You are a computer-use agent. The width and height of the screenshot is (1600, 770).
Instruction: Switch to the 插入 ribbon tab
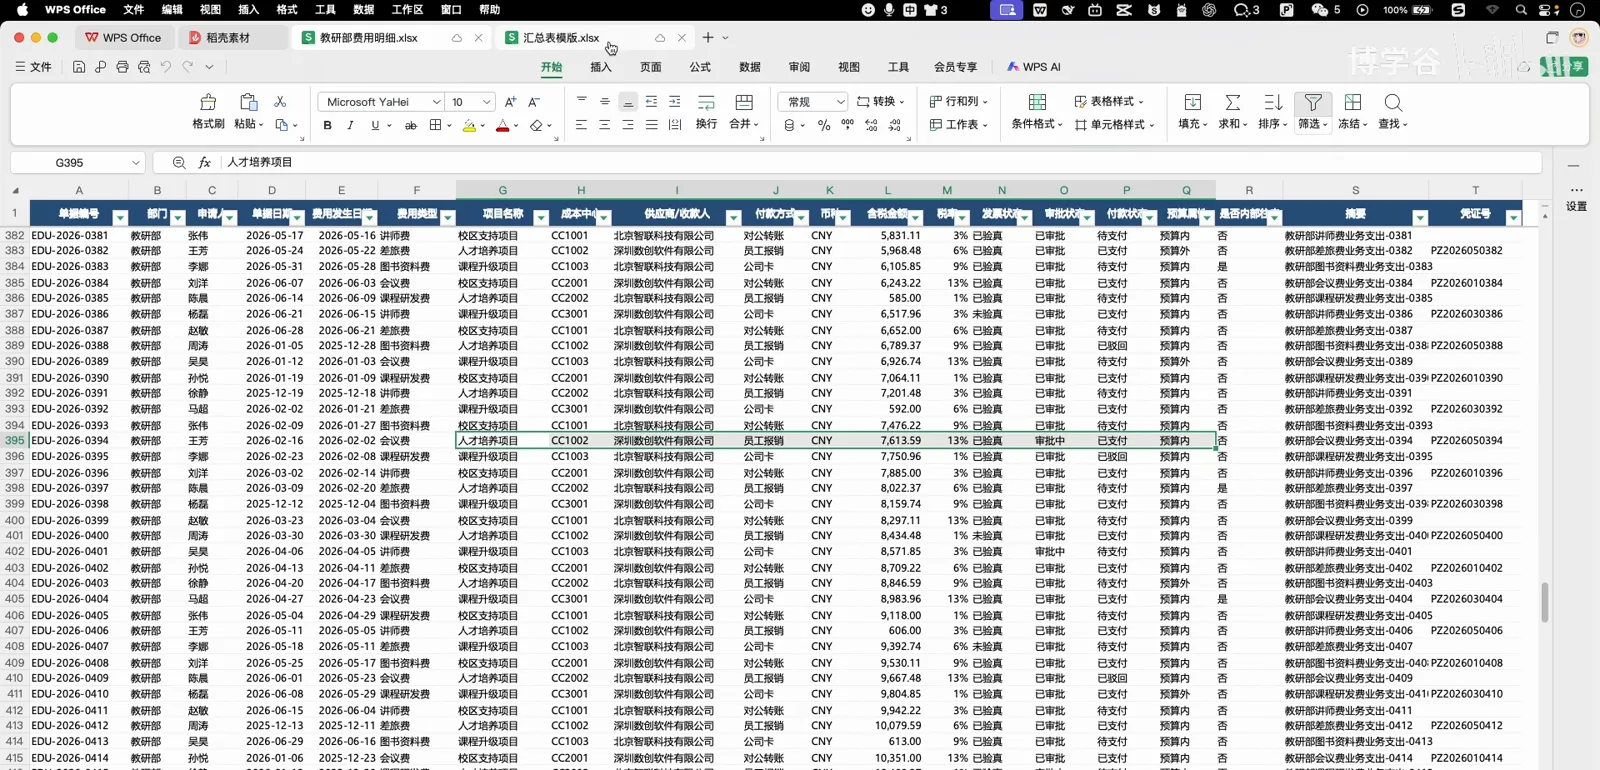(x=601, y=67)
